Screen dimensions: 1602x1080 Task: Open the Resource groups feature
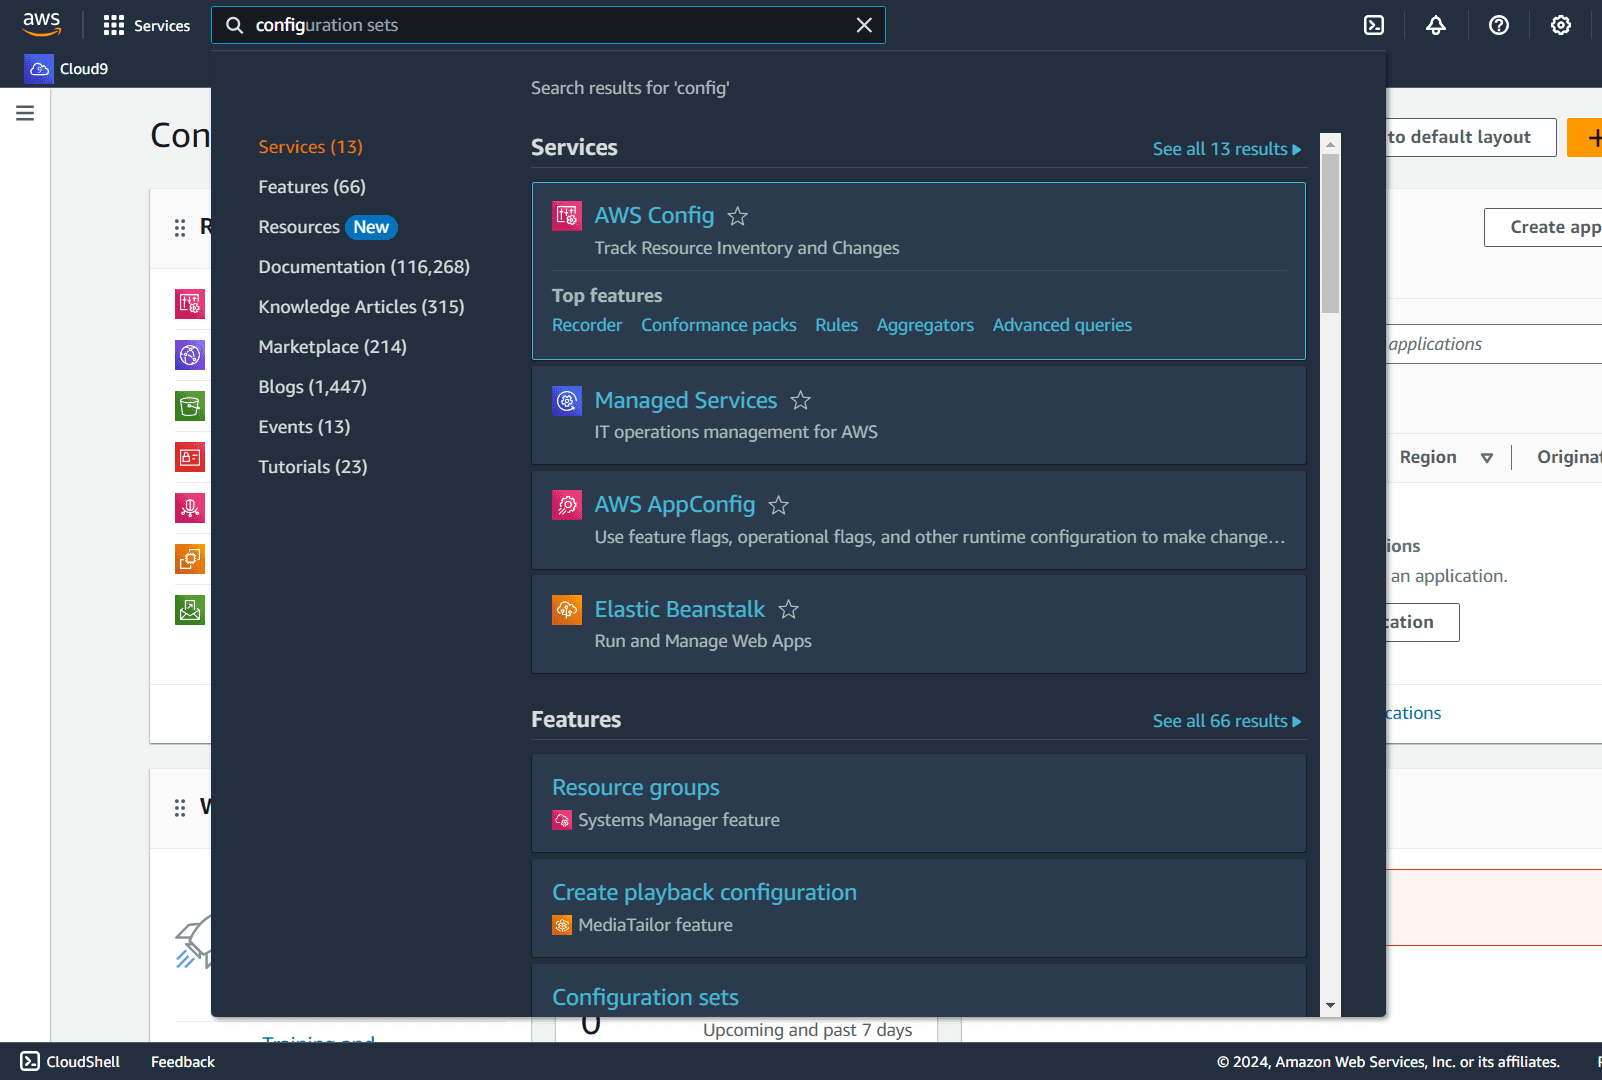(x=636, y=788)
